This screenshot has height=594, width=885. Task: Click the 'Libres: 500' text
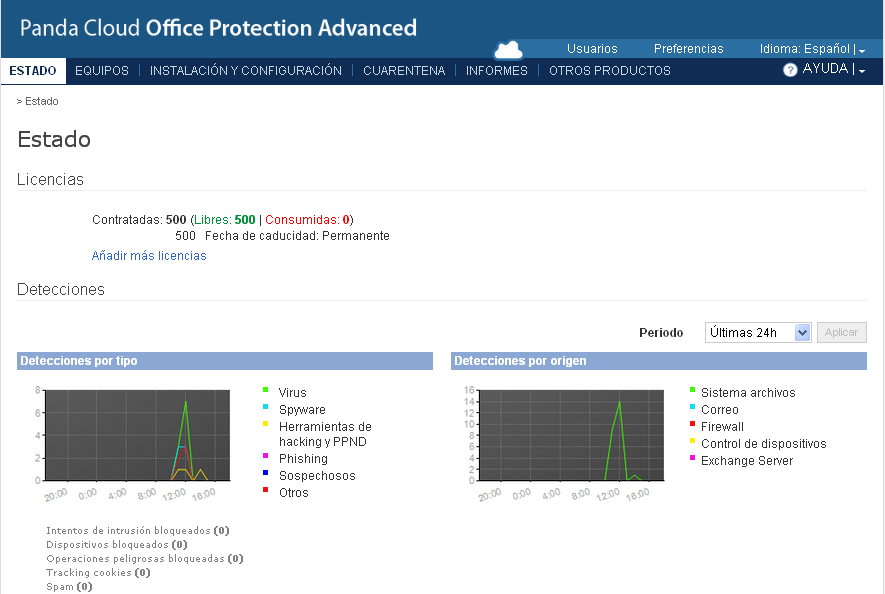(225, 220)
